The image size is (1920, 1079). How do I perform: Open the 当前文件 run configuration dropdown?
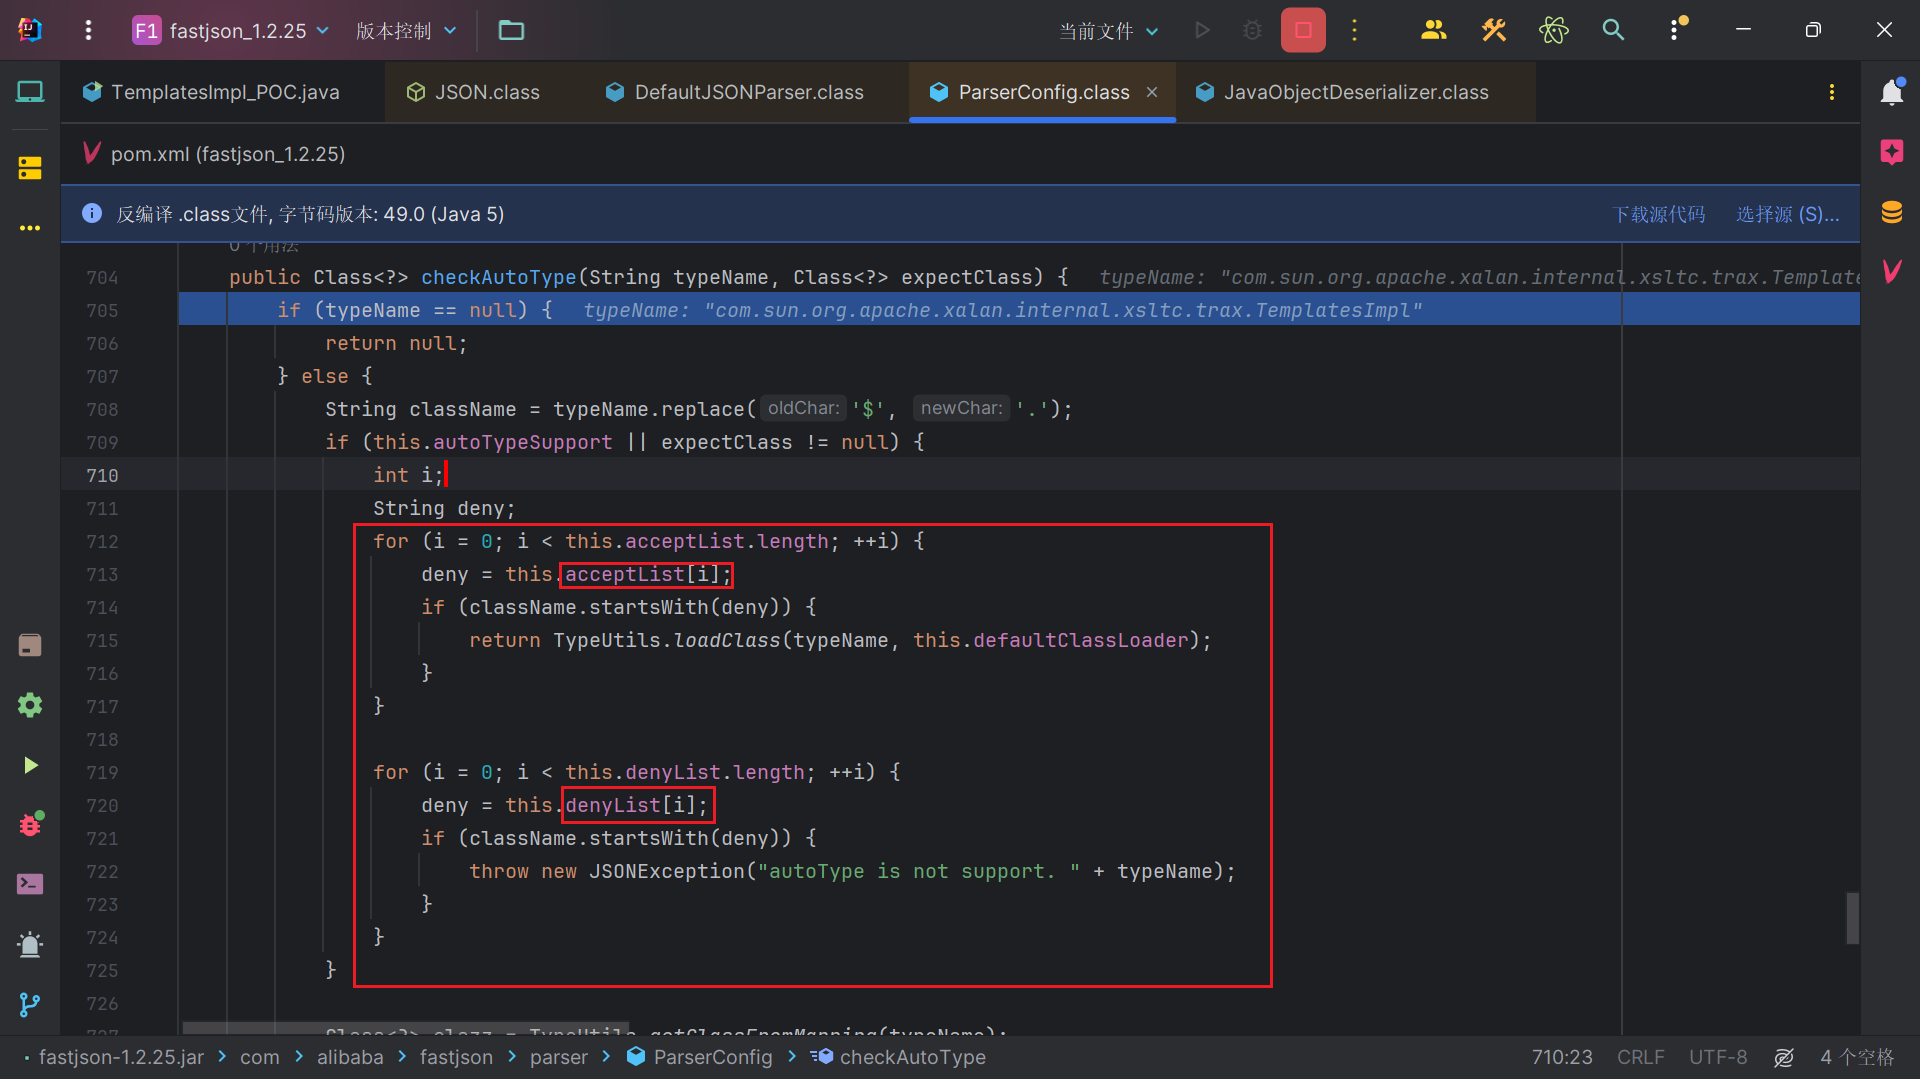click(1109, 31)
